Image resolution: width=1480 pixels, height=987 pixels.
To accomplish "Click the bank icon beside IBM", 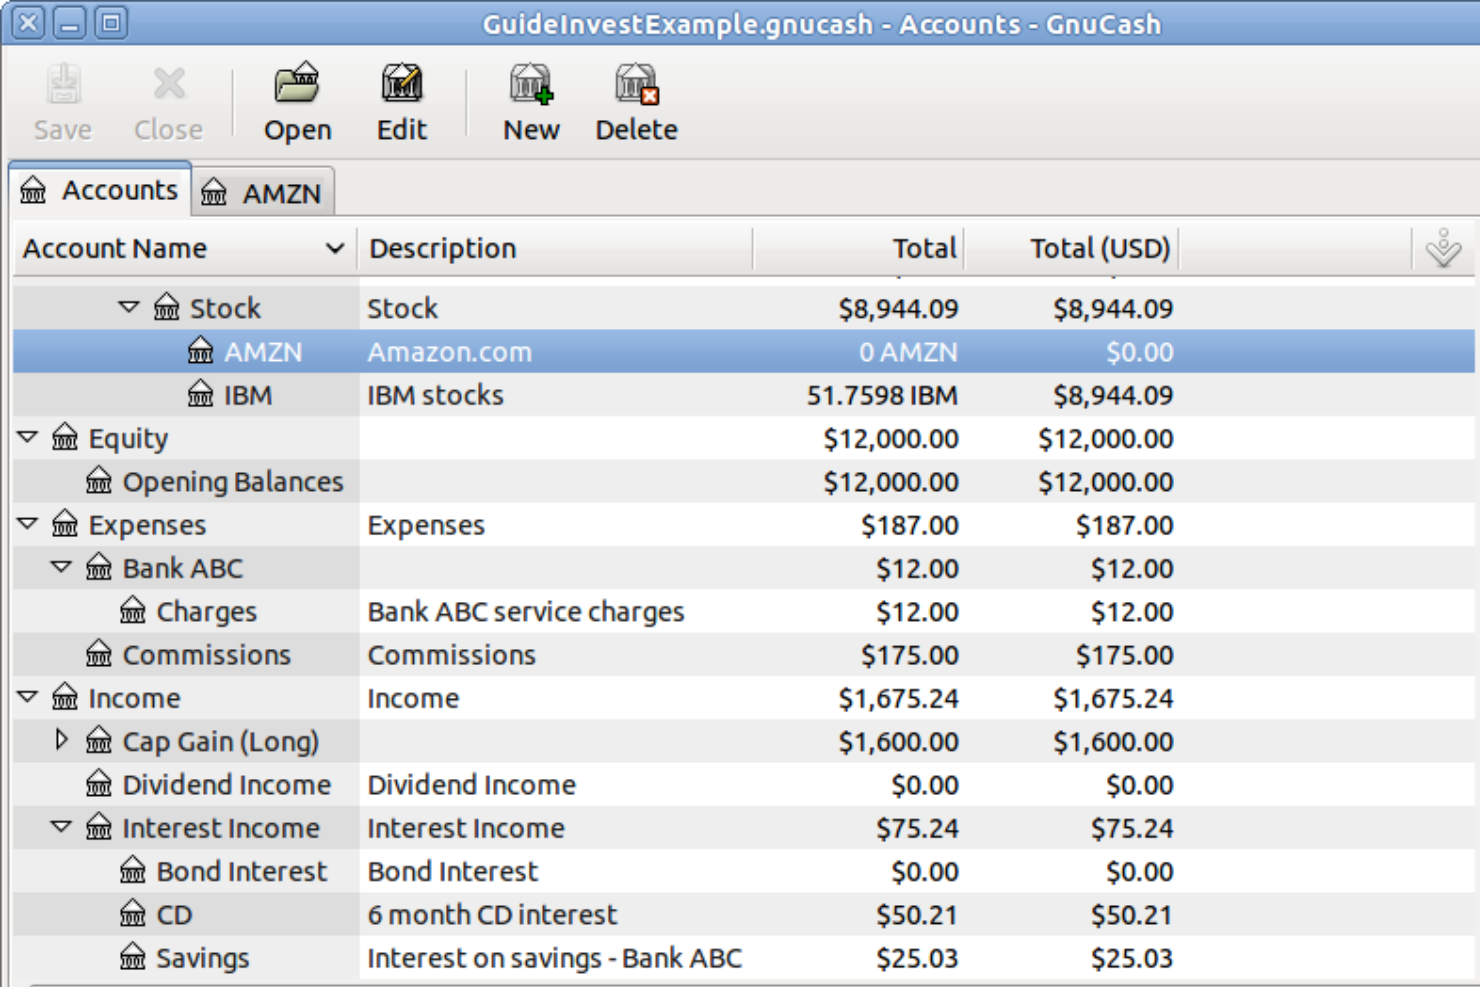I will point(201,394).
